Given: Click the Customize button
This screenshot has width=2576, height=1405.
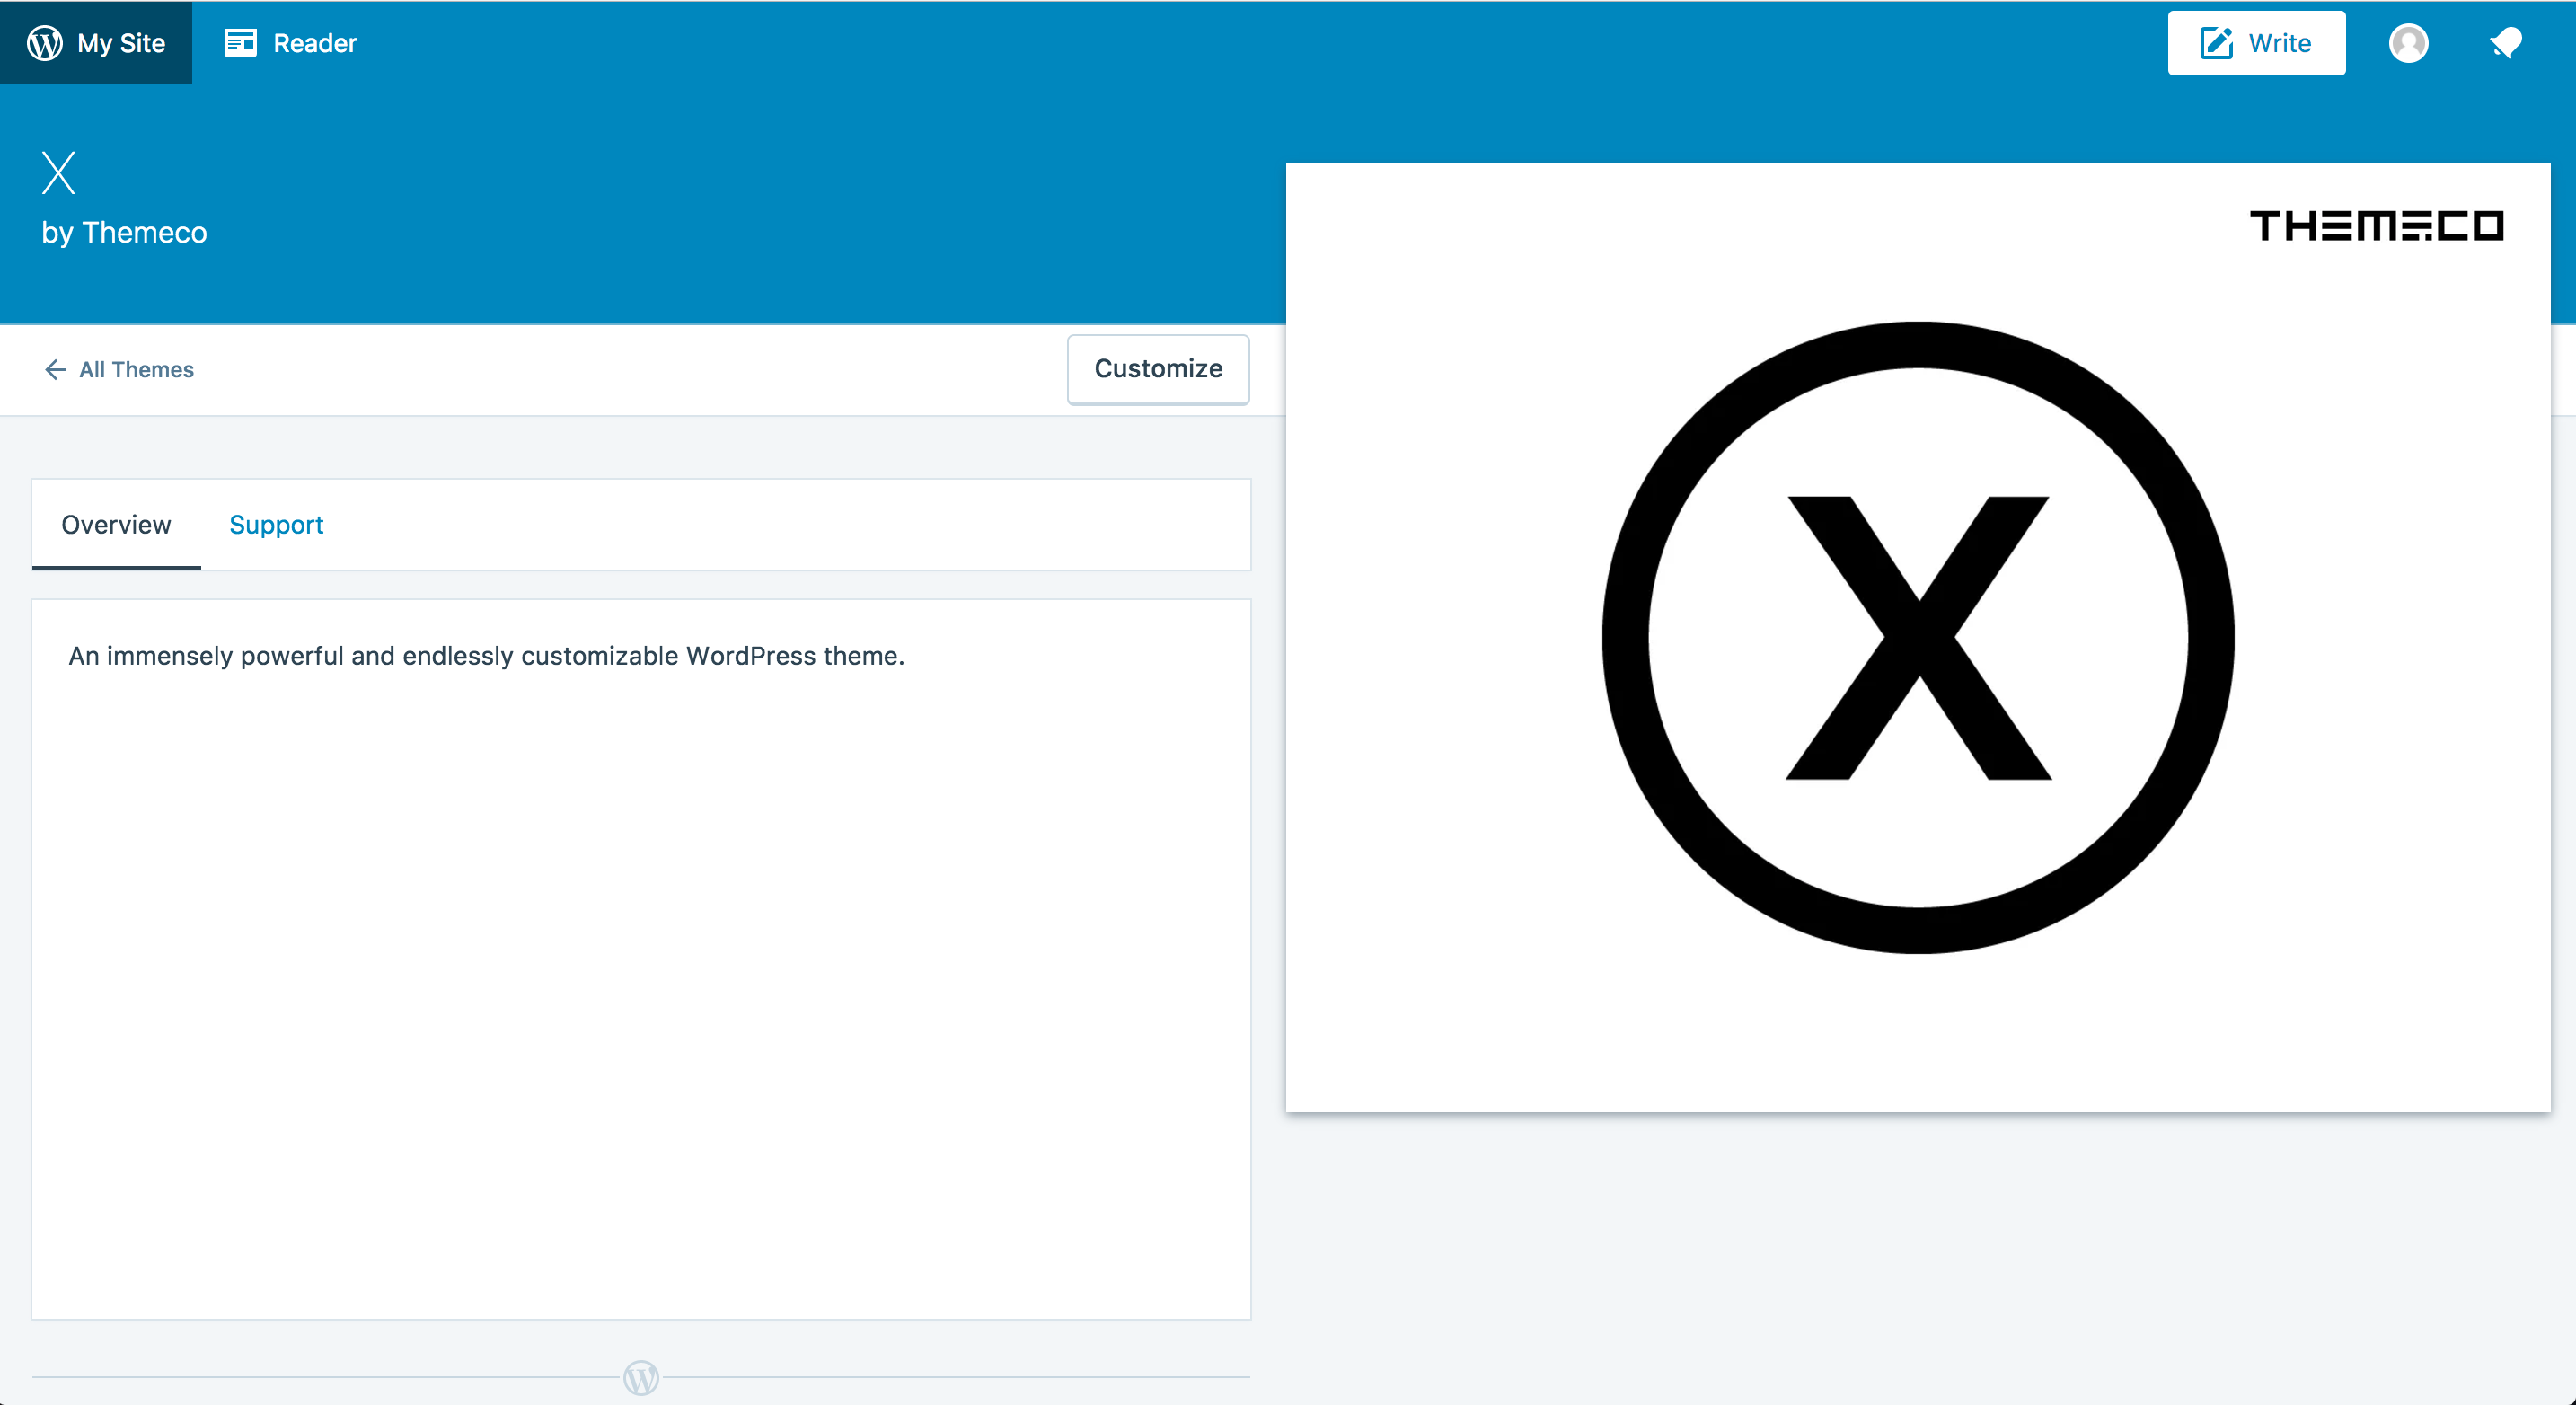Looking at the screenshot, I should coord(1158,369).
